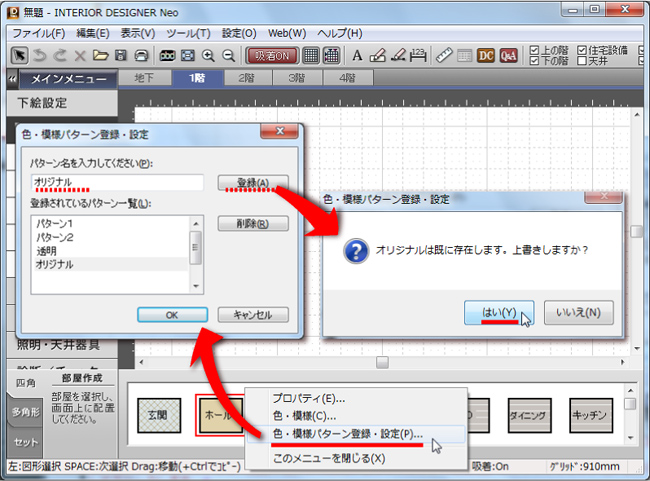This screenshot has height=481, width=650.
Task: Select the ダイニング room thumbnail
Action: [x=529, y=415]
